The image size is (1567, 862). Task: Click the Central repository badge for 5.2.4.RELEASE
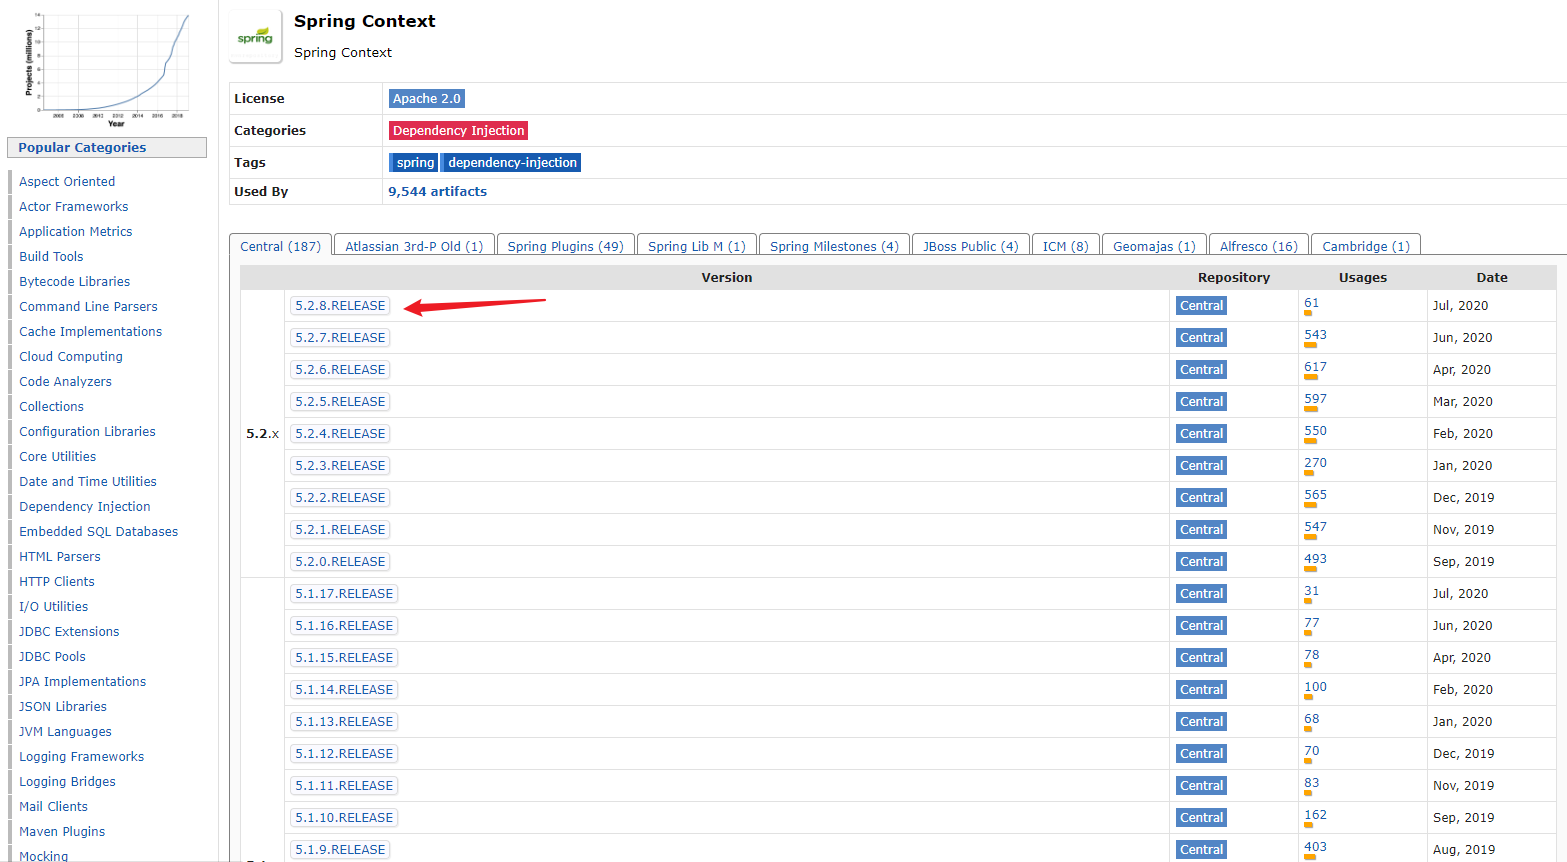pos(1201,434)
